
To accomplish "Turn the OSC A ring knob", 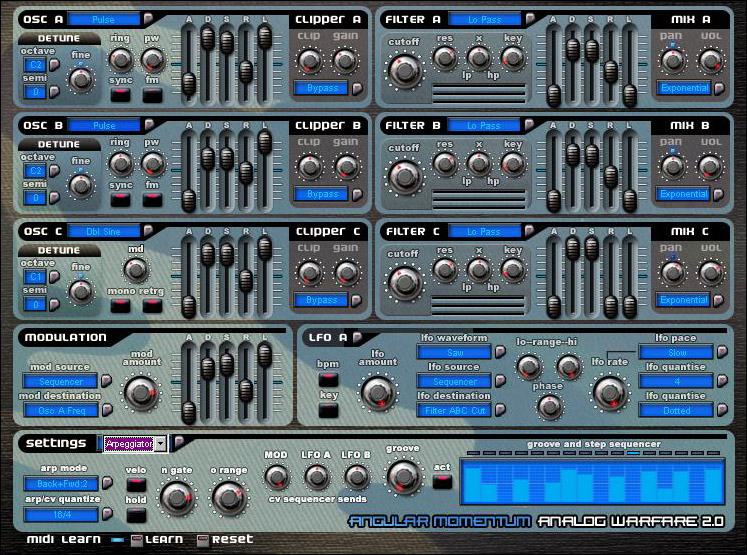I will (121, 60).
